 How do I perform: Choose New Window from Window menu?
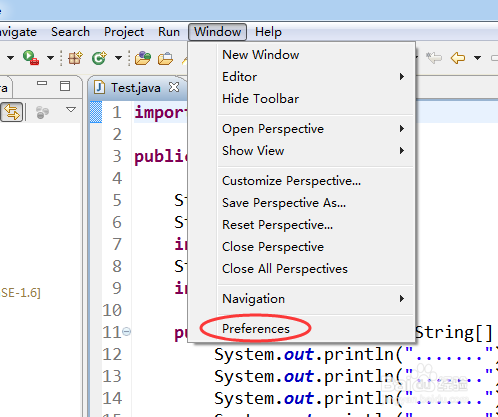coord(301,55)
